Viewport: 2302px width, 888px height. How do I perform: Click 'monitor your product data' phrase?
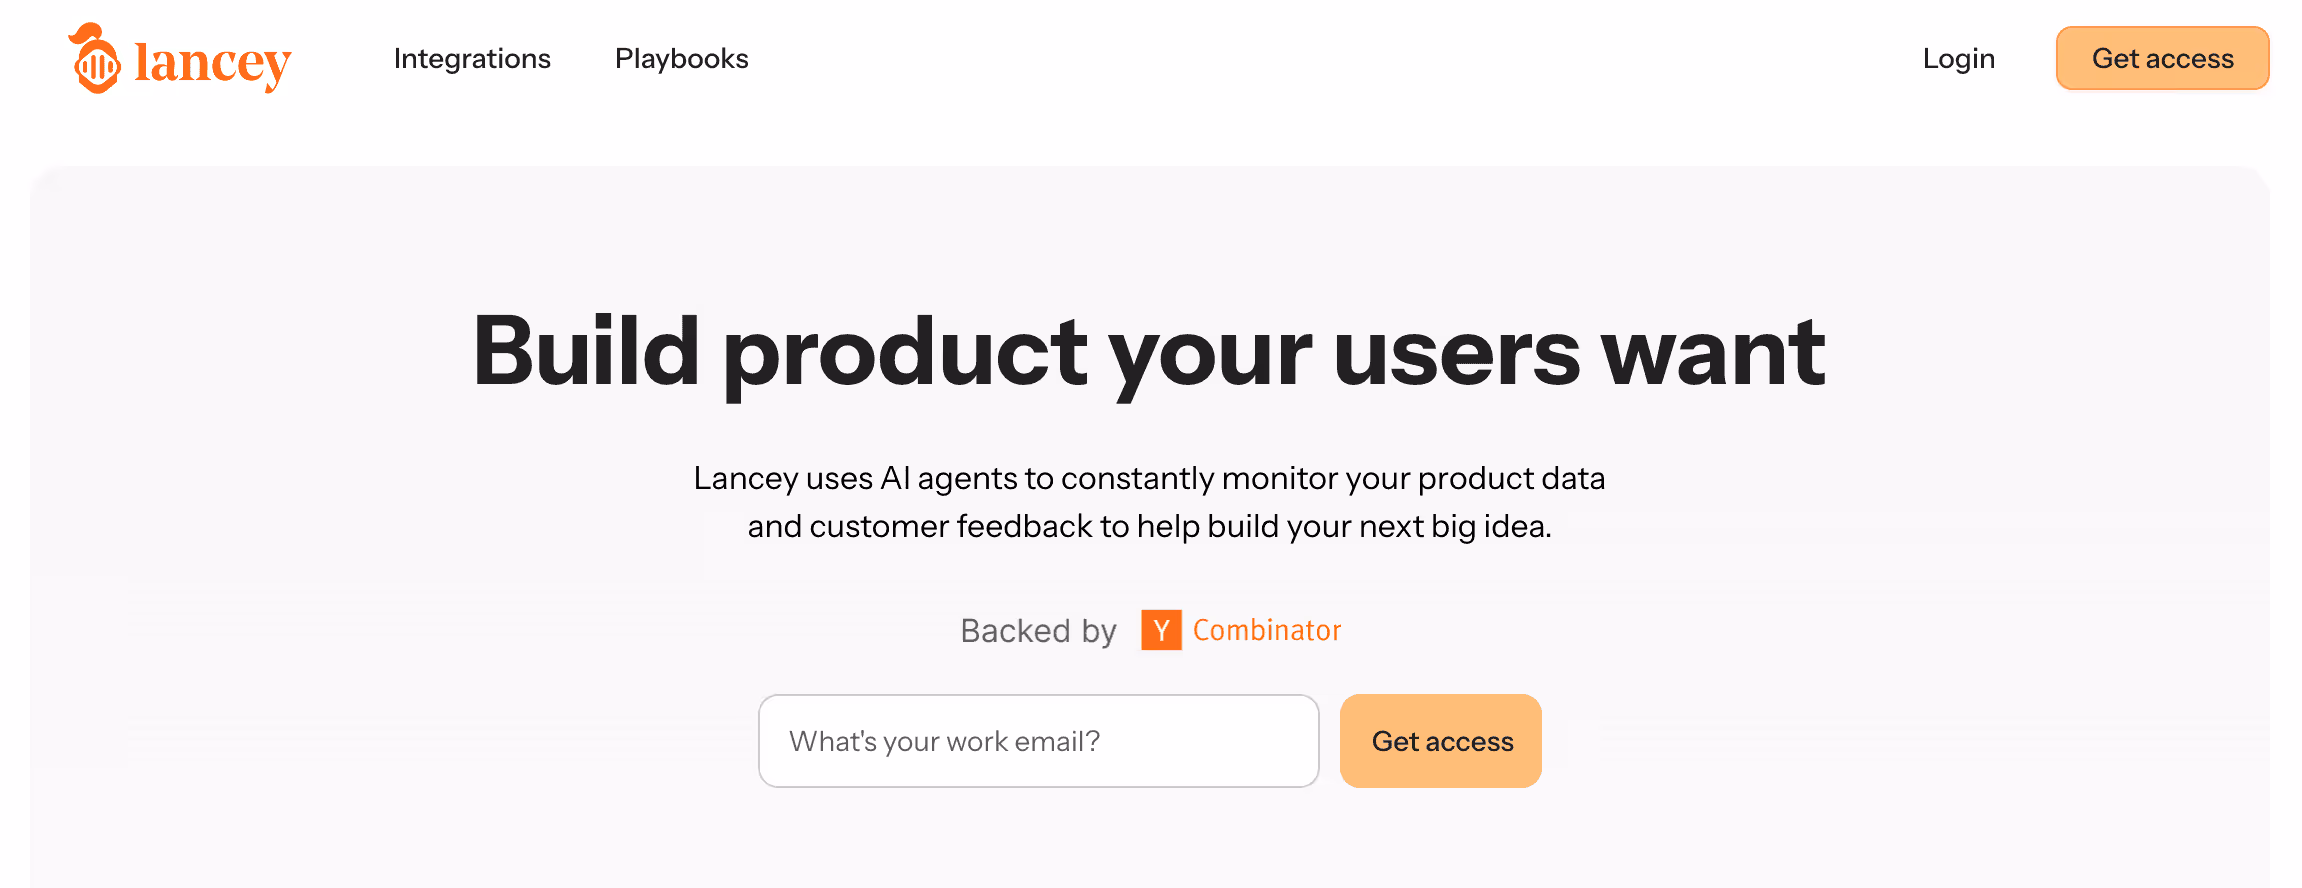[x=1413, y=478]
